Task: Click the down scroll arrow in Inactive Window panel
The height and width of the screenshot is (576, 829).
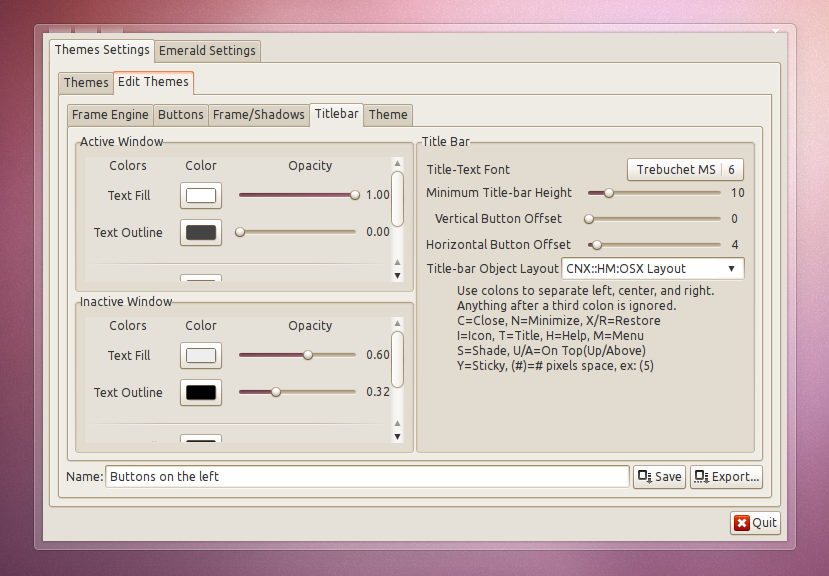Action: (x=398, y=437)
